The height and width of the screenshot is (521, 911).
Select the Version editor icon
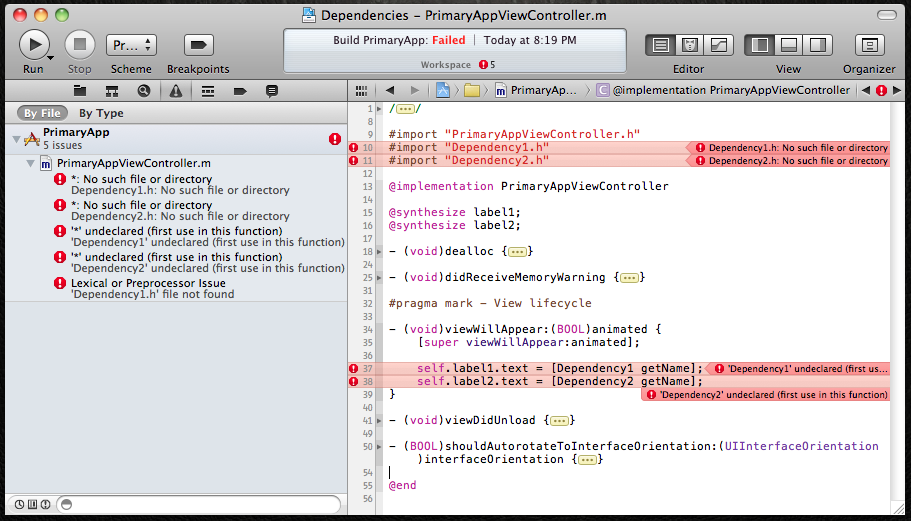719,45
